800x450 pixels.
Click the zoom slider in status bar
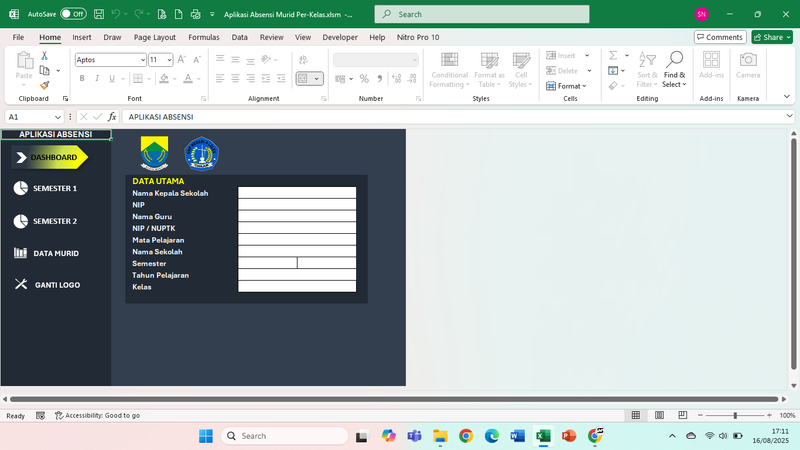(735, 415)
